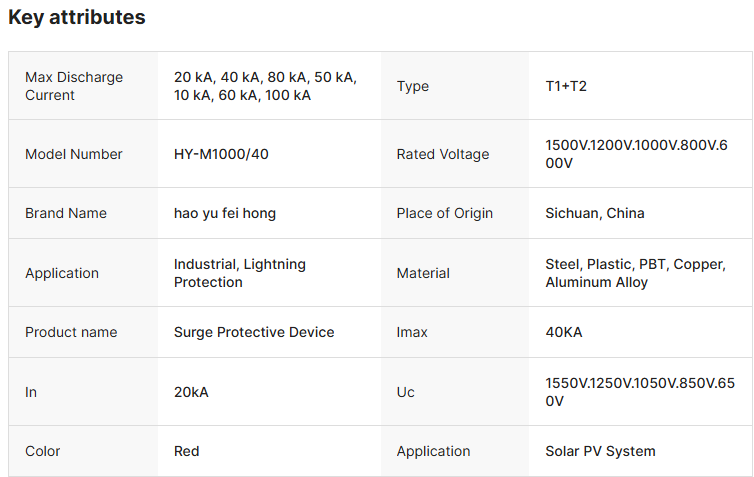Select the Rated Voltage label
The width and height of the screenshot is (754, 477).
tap(443, 154)
